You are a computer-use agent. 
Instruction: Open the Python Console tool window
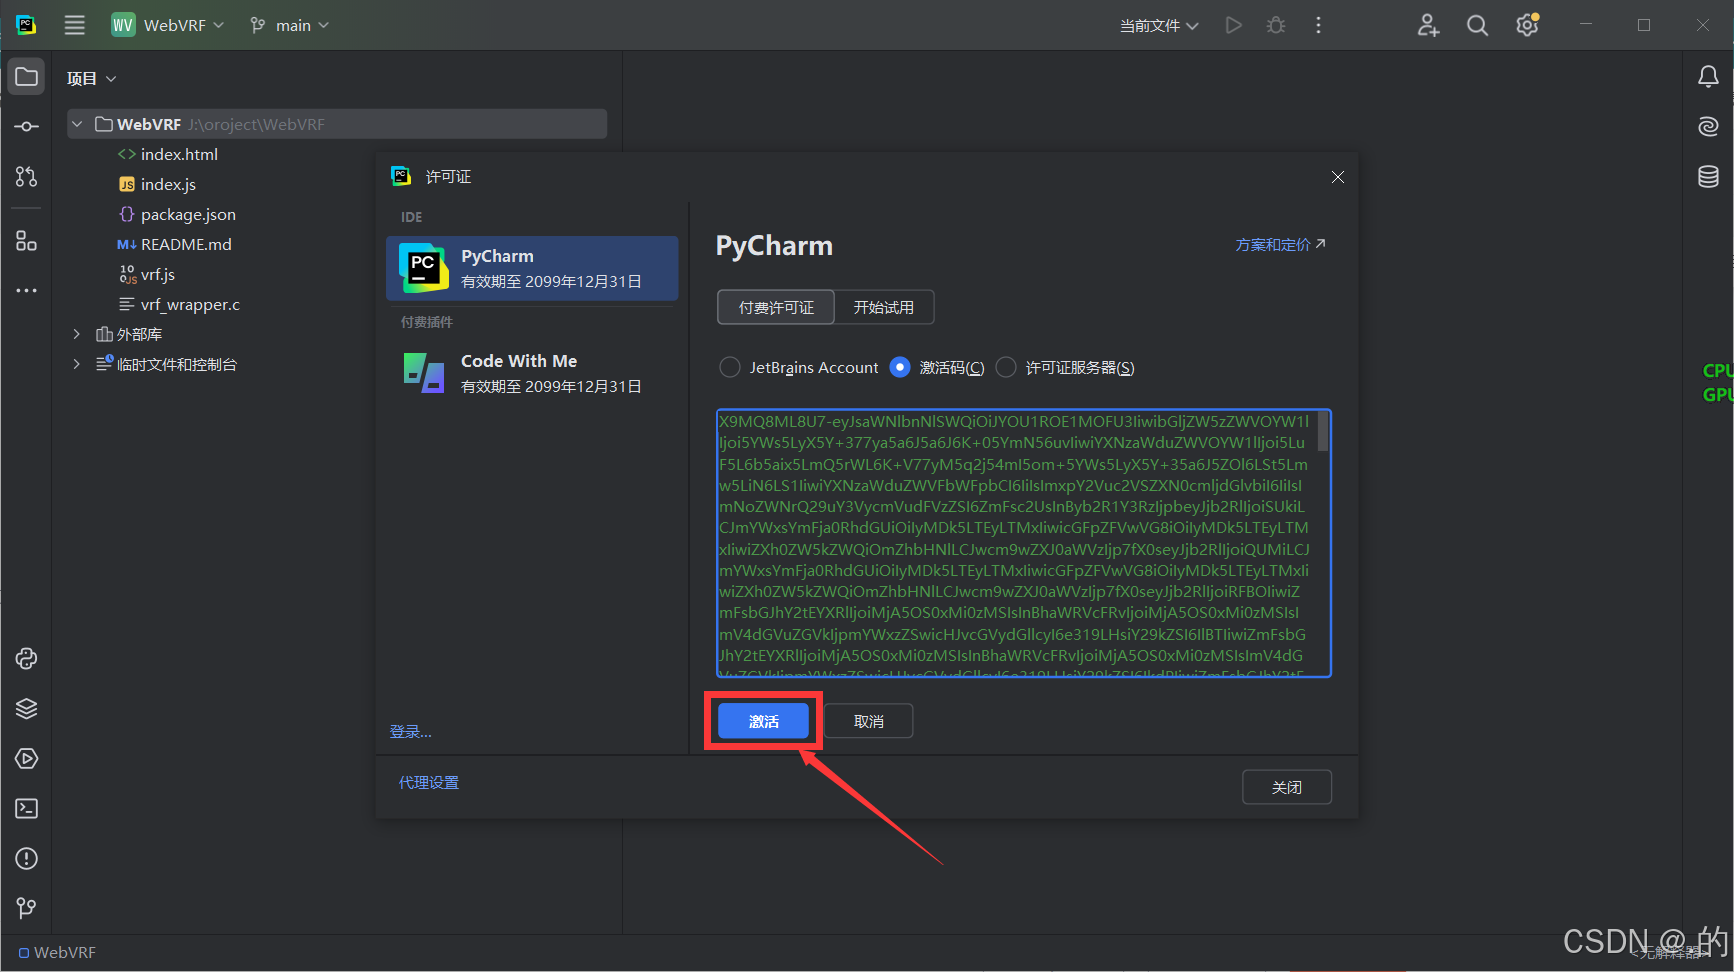click(x=27, y=659)
